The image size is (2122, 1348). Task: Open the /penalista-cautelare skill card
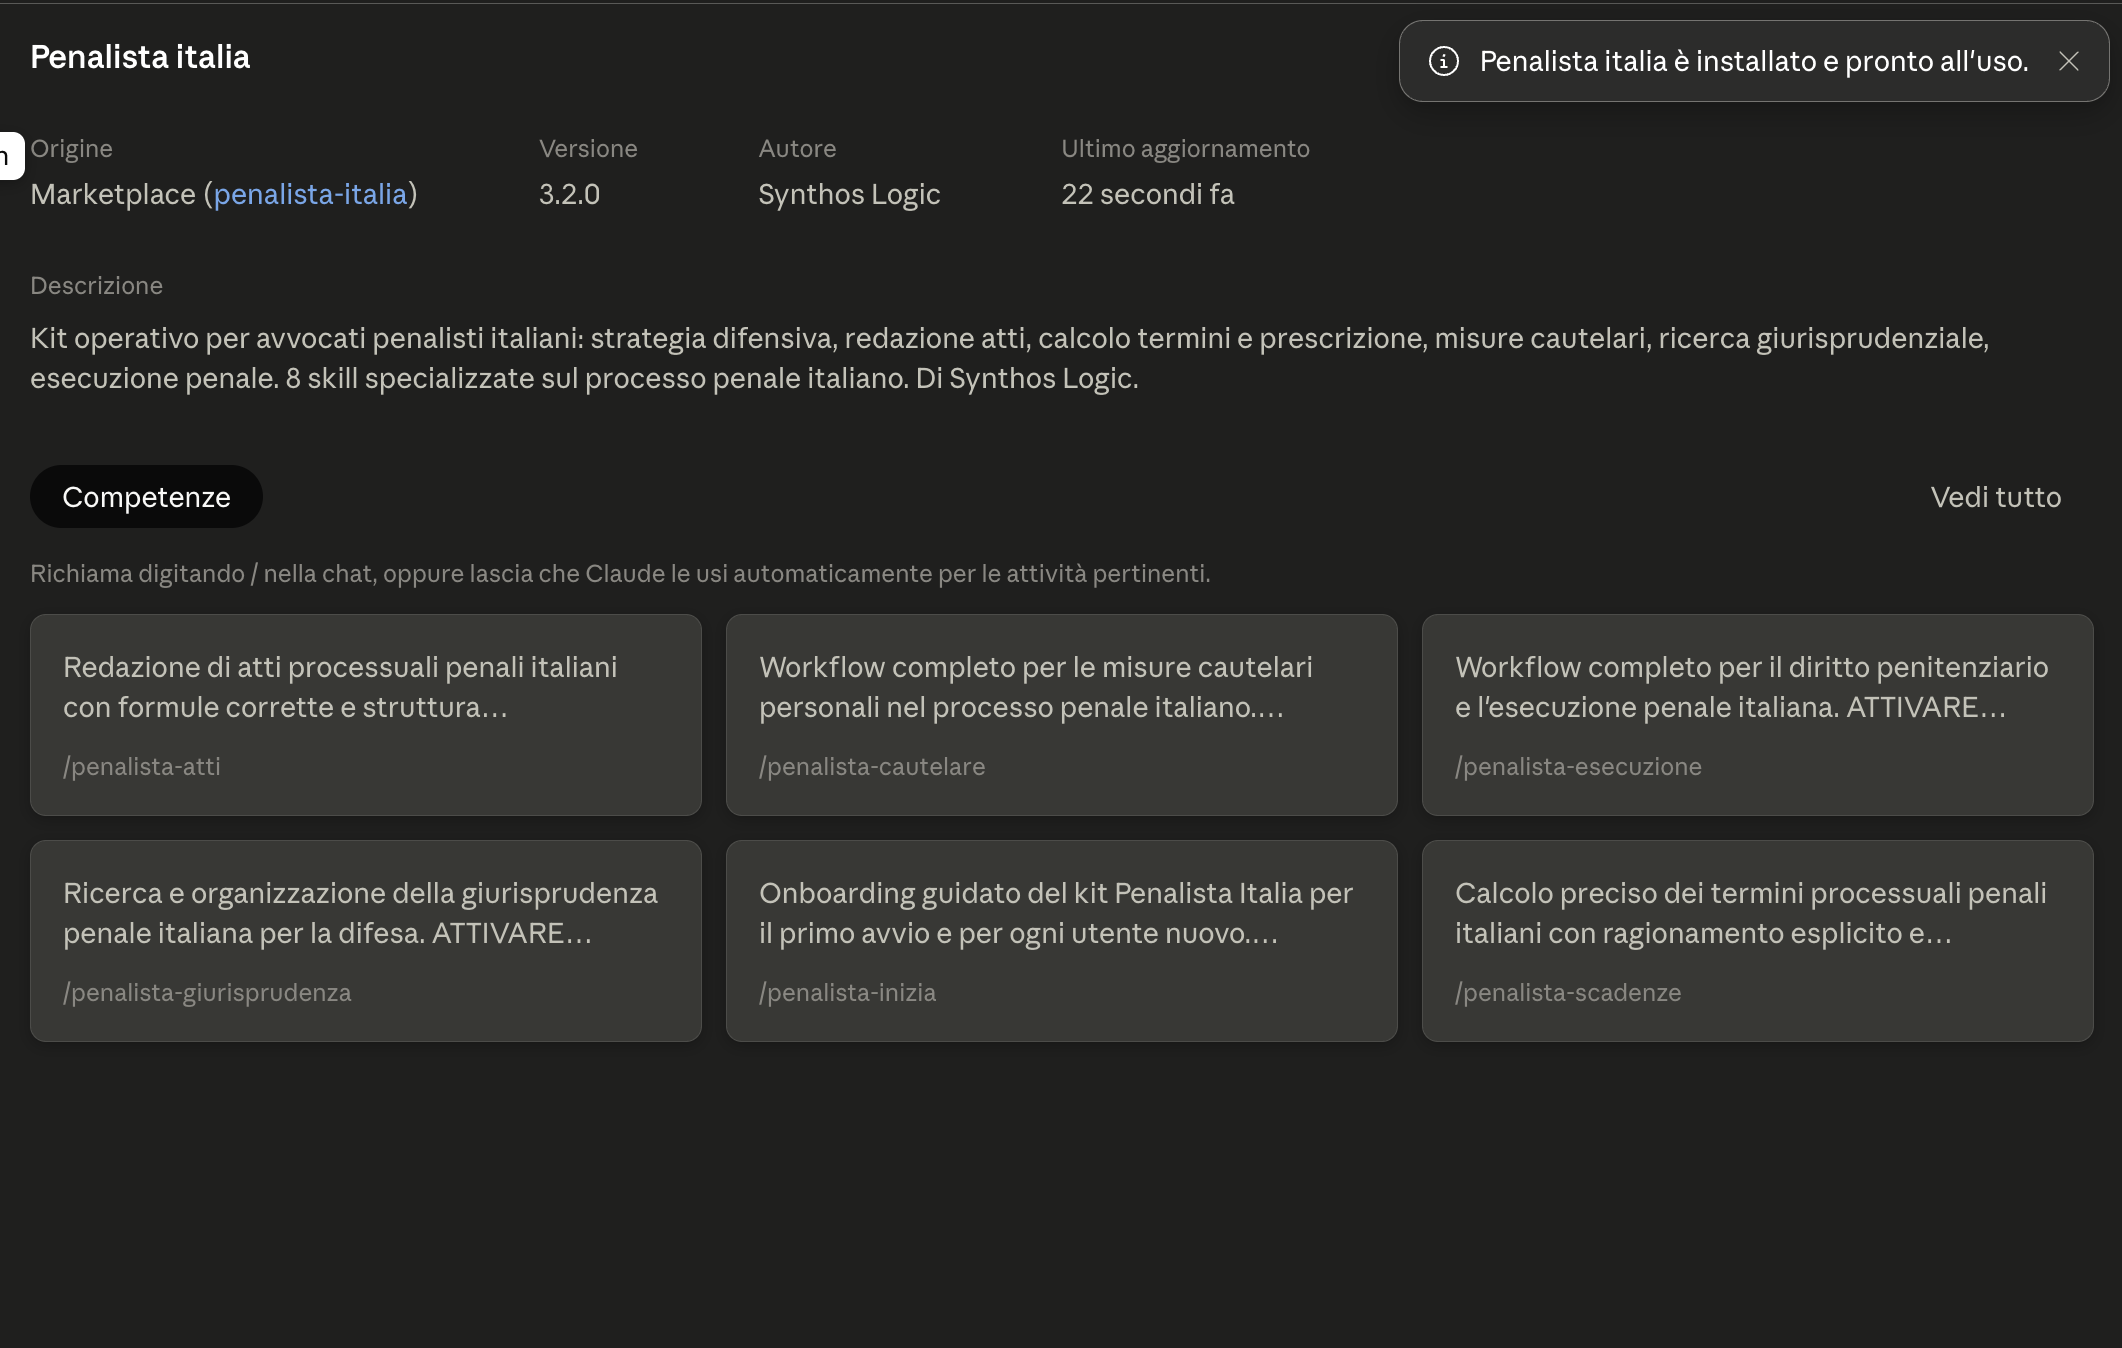pos(1062,715)
